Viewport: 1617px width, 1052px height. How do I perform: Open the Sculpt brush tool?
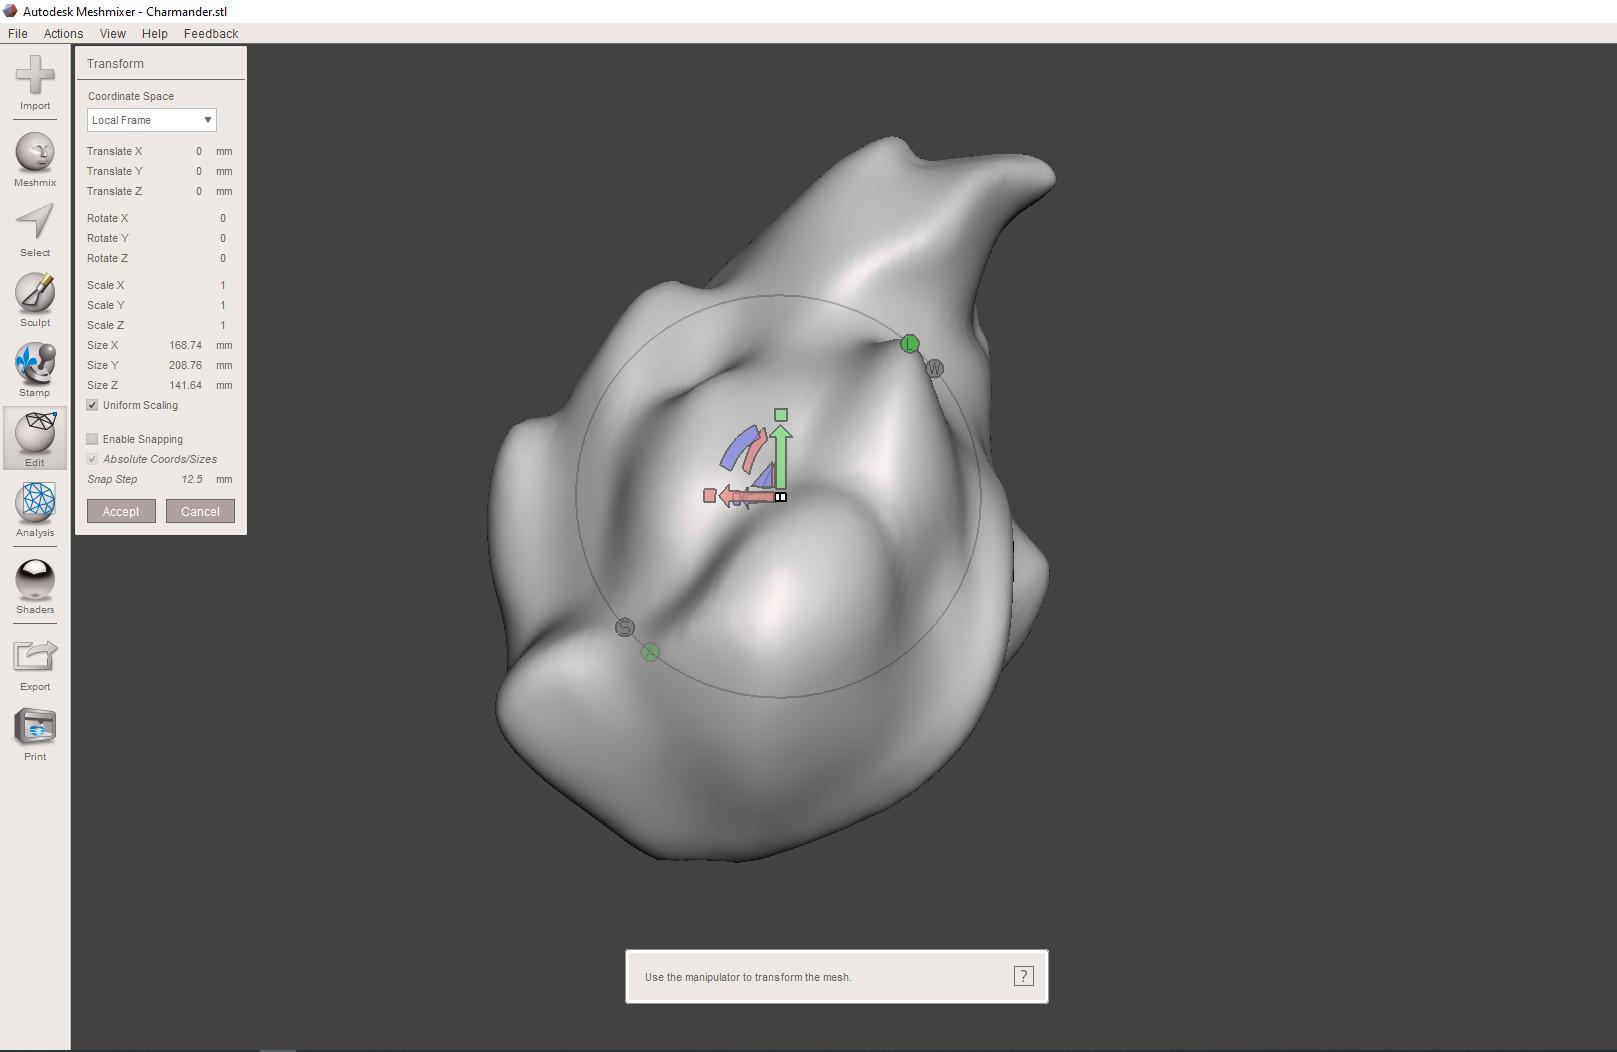click(35, 299)
